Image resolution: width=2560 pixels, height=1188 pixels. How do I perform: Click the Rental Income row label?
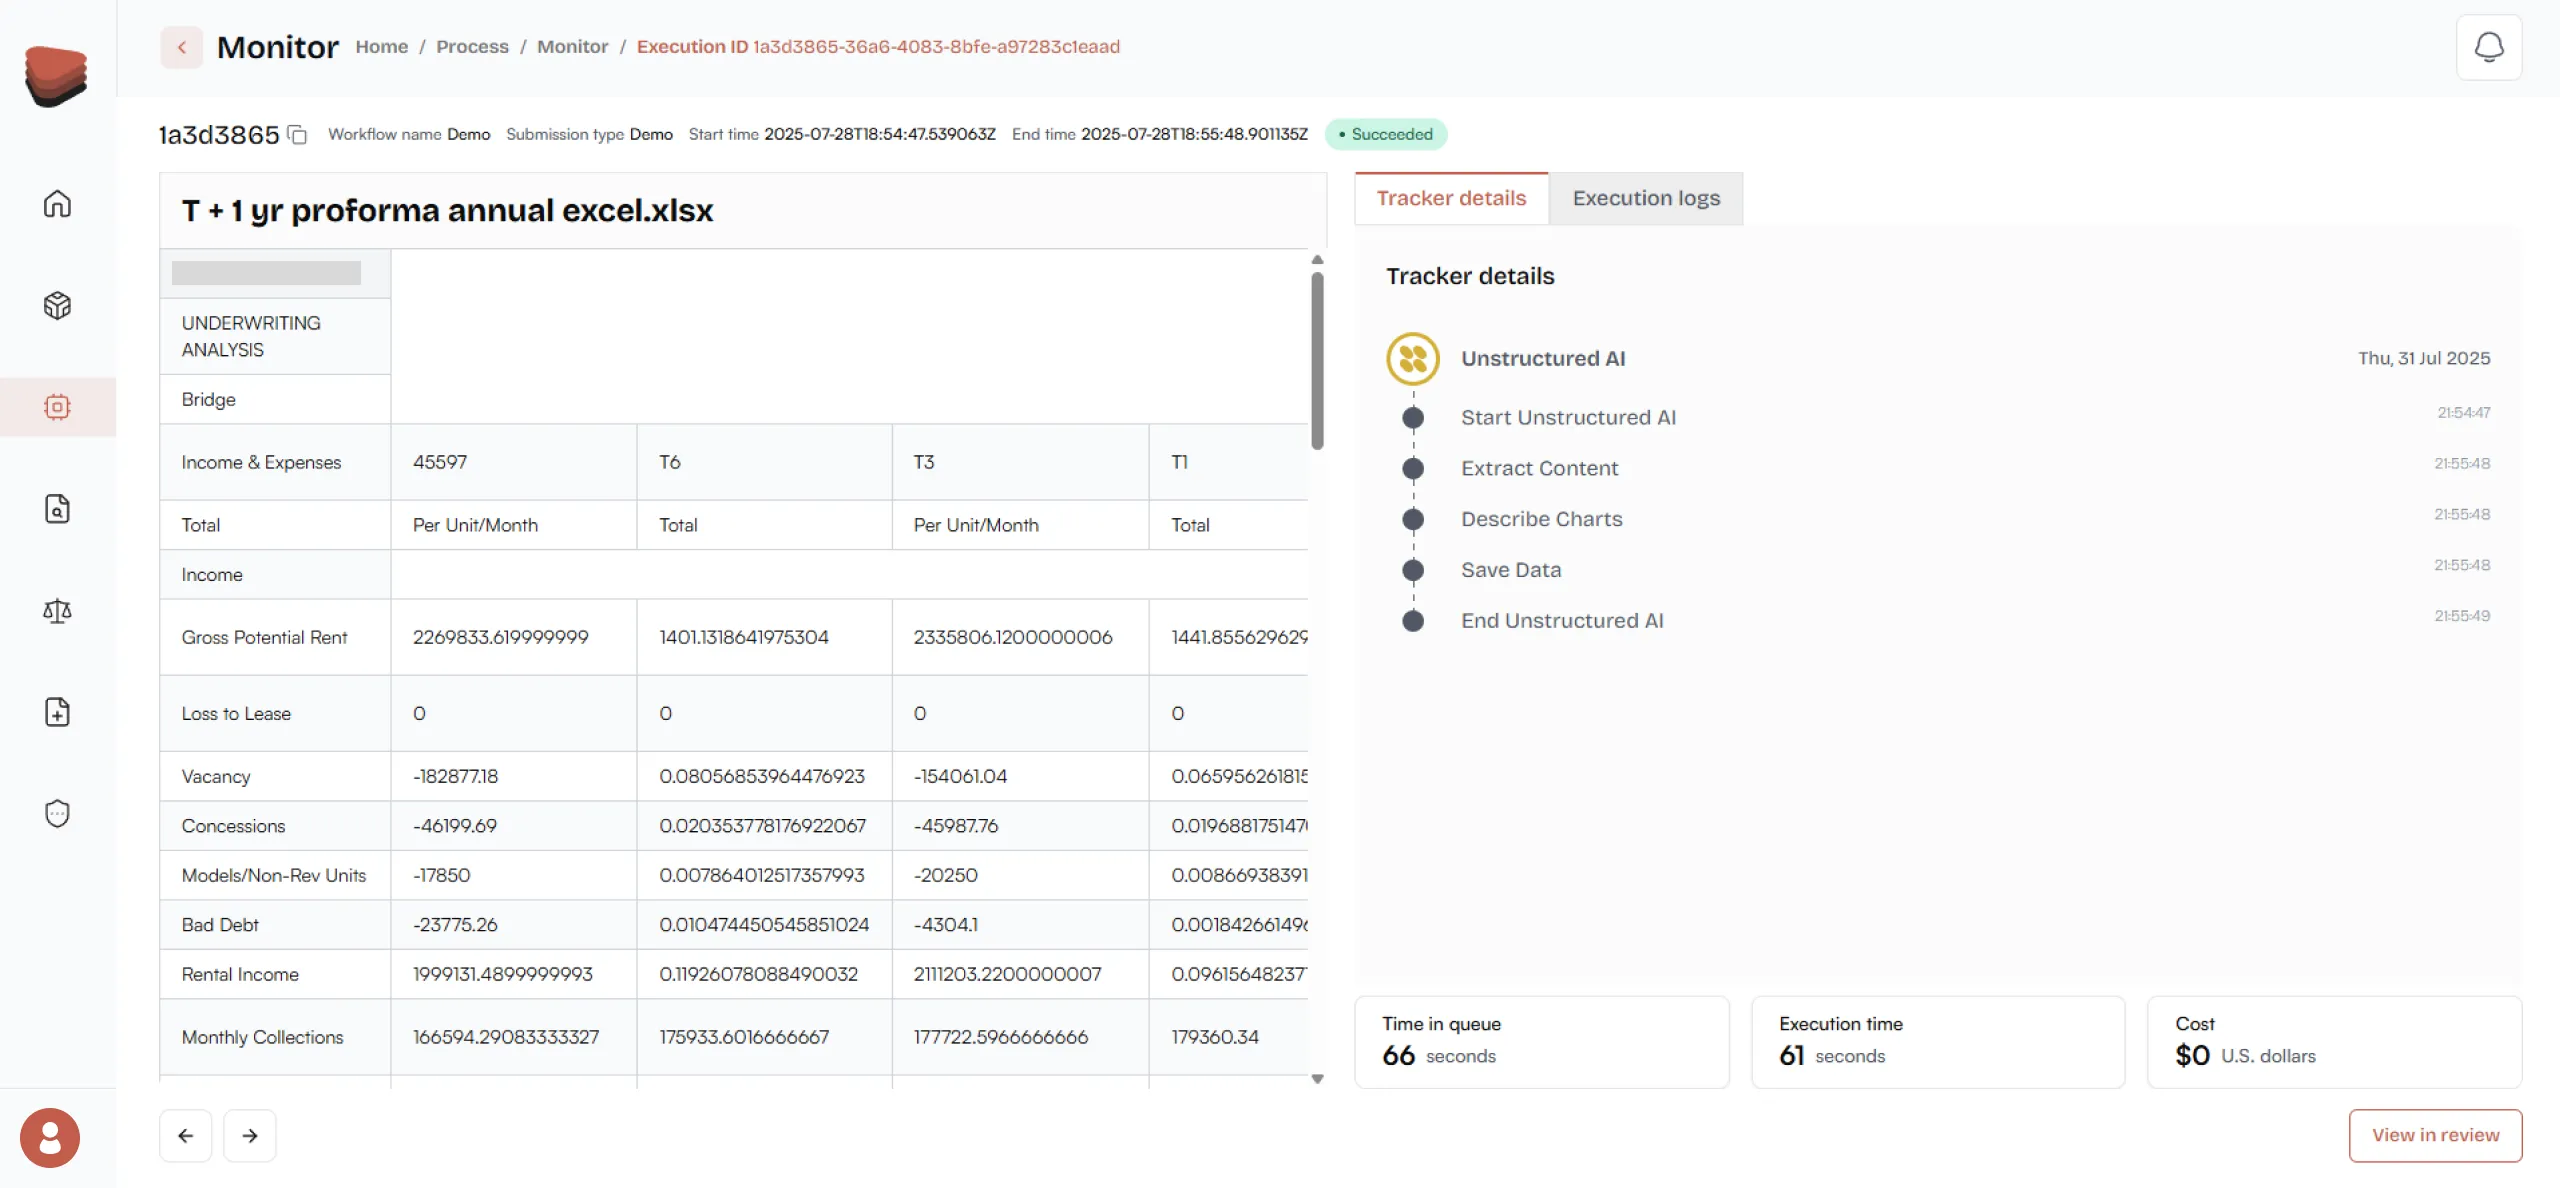pos(240,974)
